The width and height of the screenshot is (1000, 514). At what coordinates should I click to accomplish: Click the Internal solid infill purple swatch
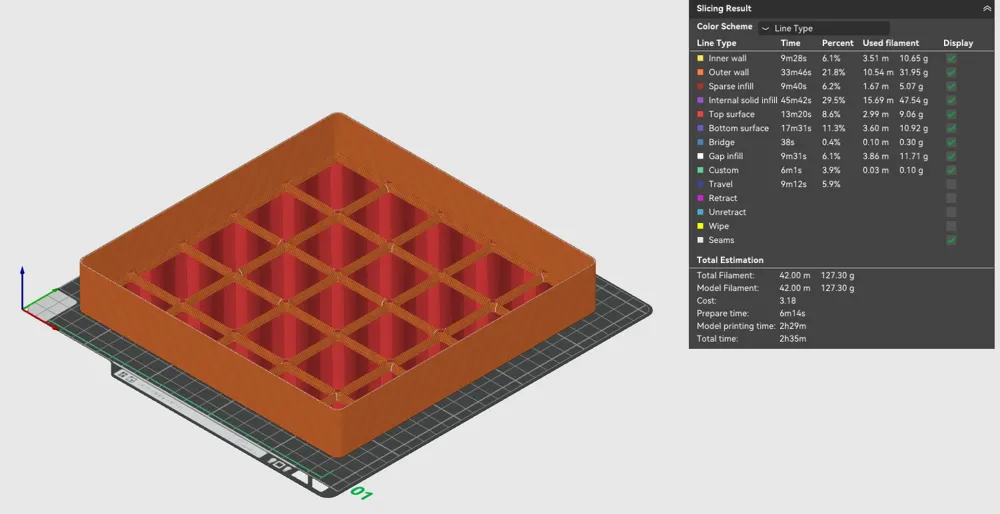[x=700, y=100]
